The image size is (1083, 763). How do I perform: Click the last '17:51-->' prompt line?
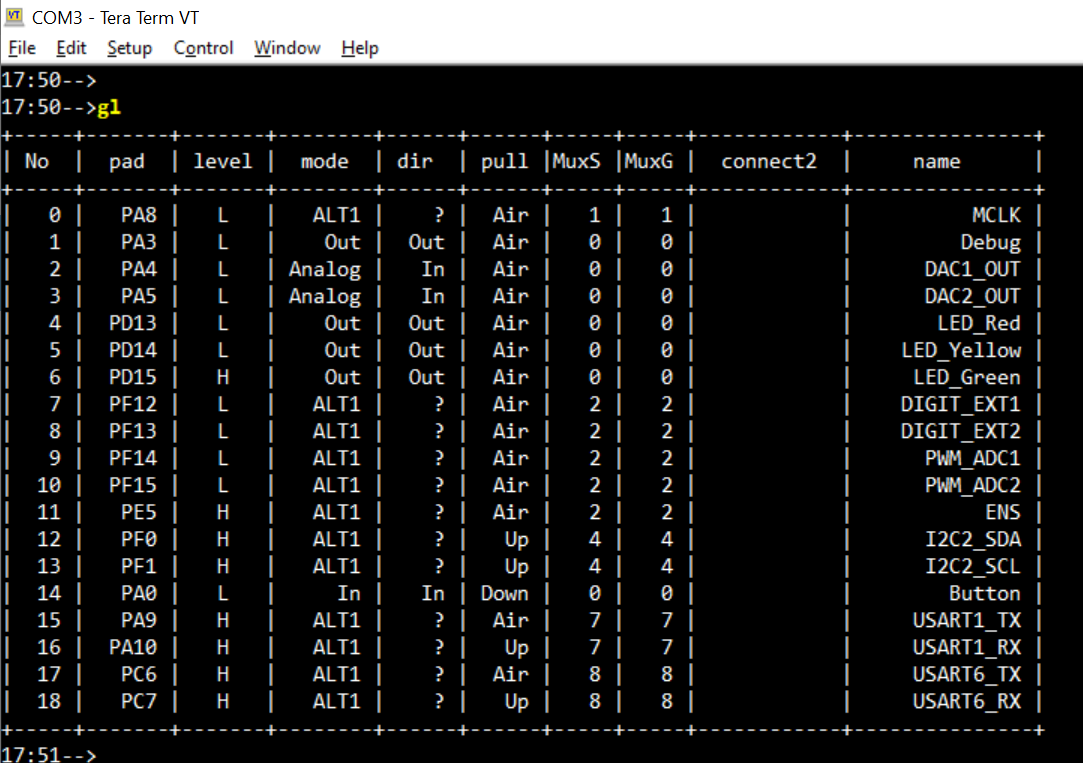[x=48, y=754]
